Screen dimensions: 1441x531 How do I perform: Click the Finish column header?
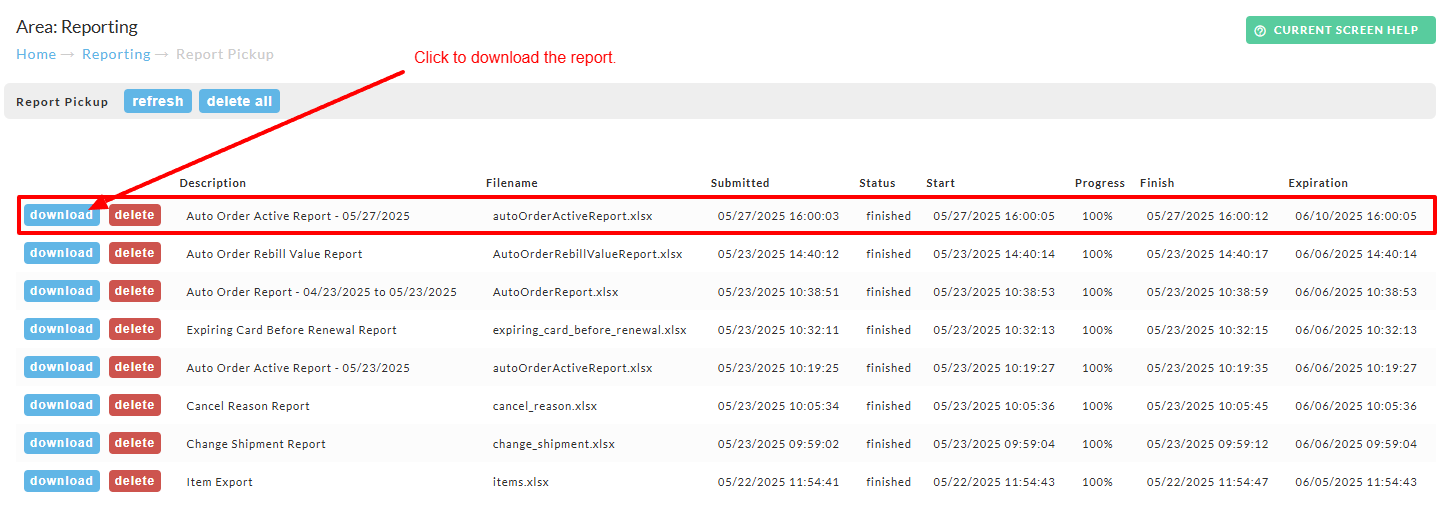[x=1157, y=183]
